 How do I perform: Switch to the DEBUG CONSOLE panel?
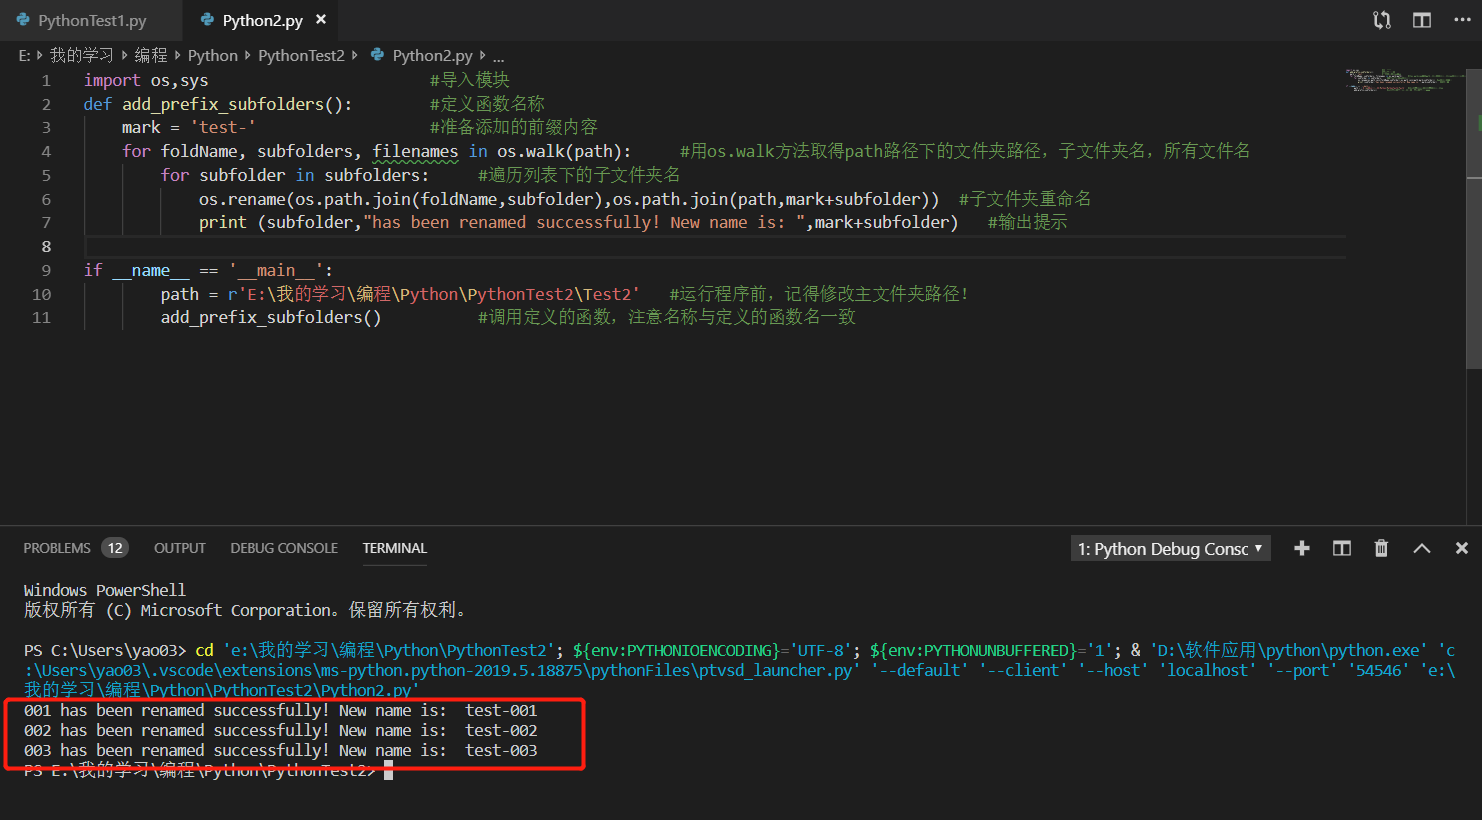tap(284, 547)
